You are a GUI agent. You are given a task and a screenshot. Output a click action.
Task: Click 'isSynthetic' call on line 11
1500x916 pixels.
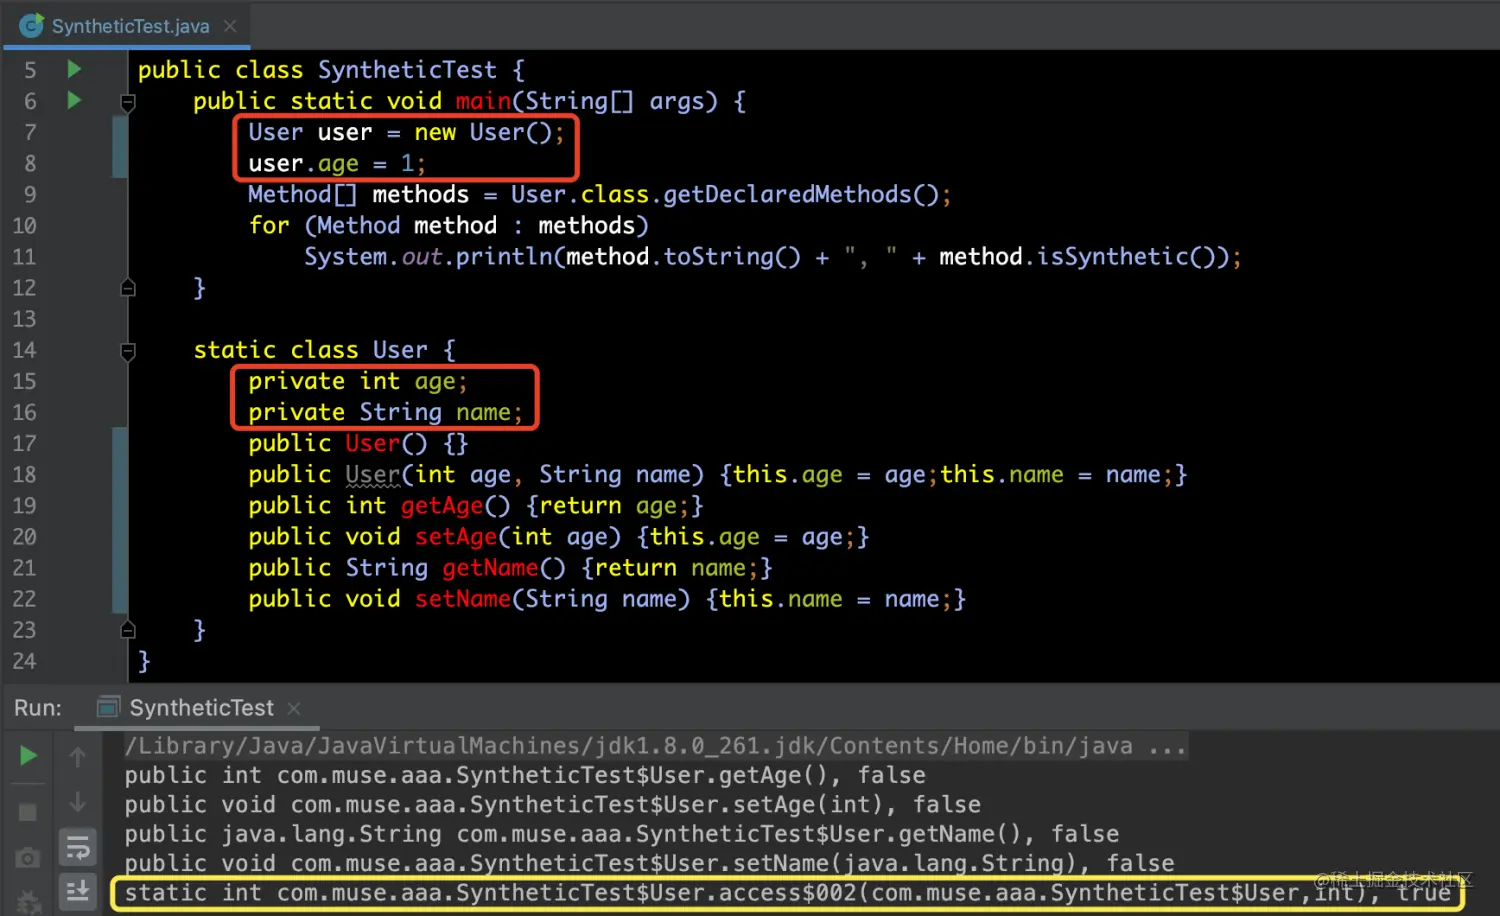coord(1112,257)
